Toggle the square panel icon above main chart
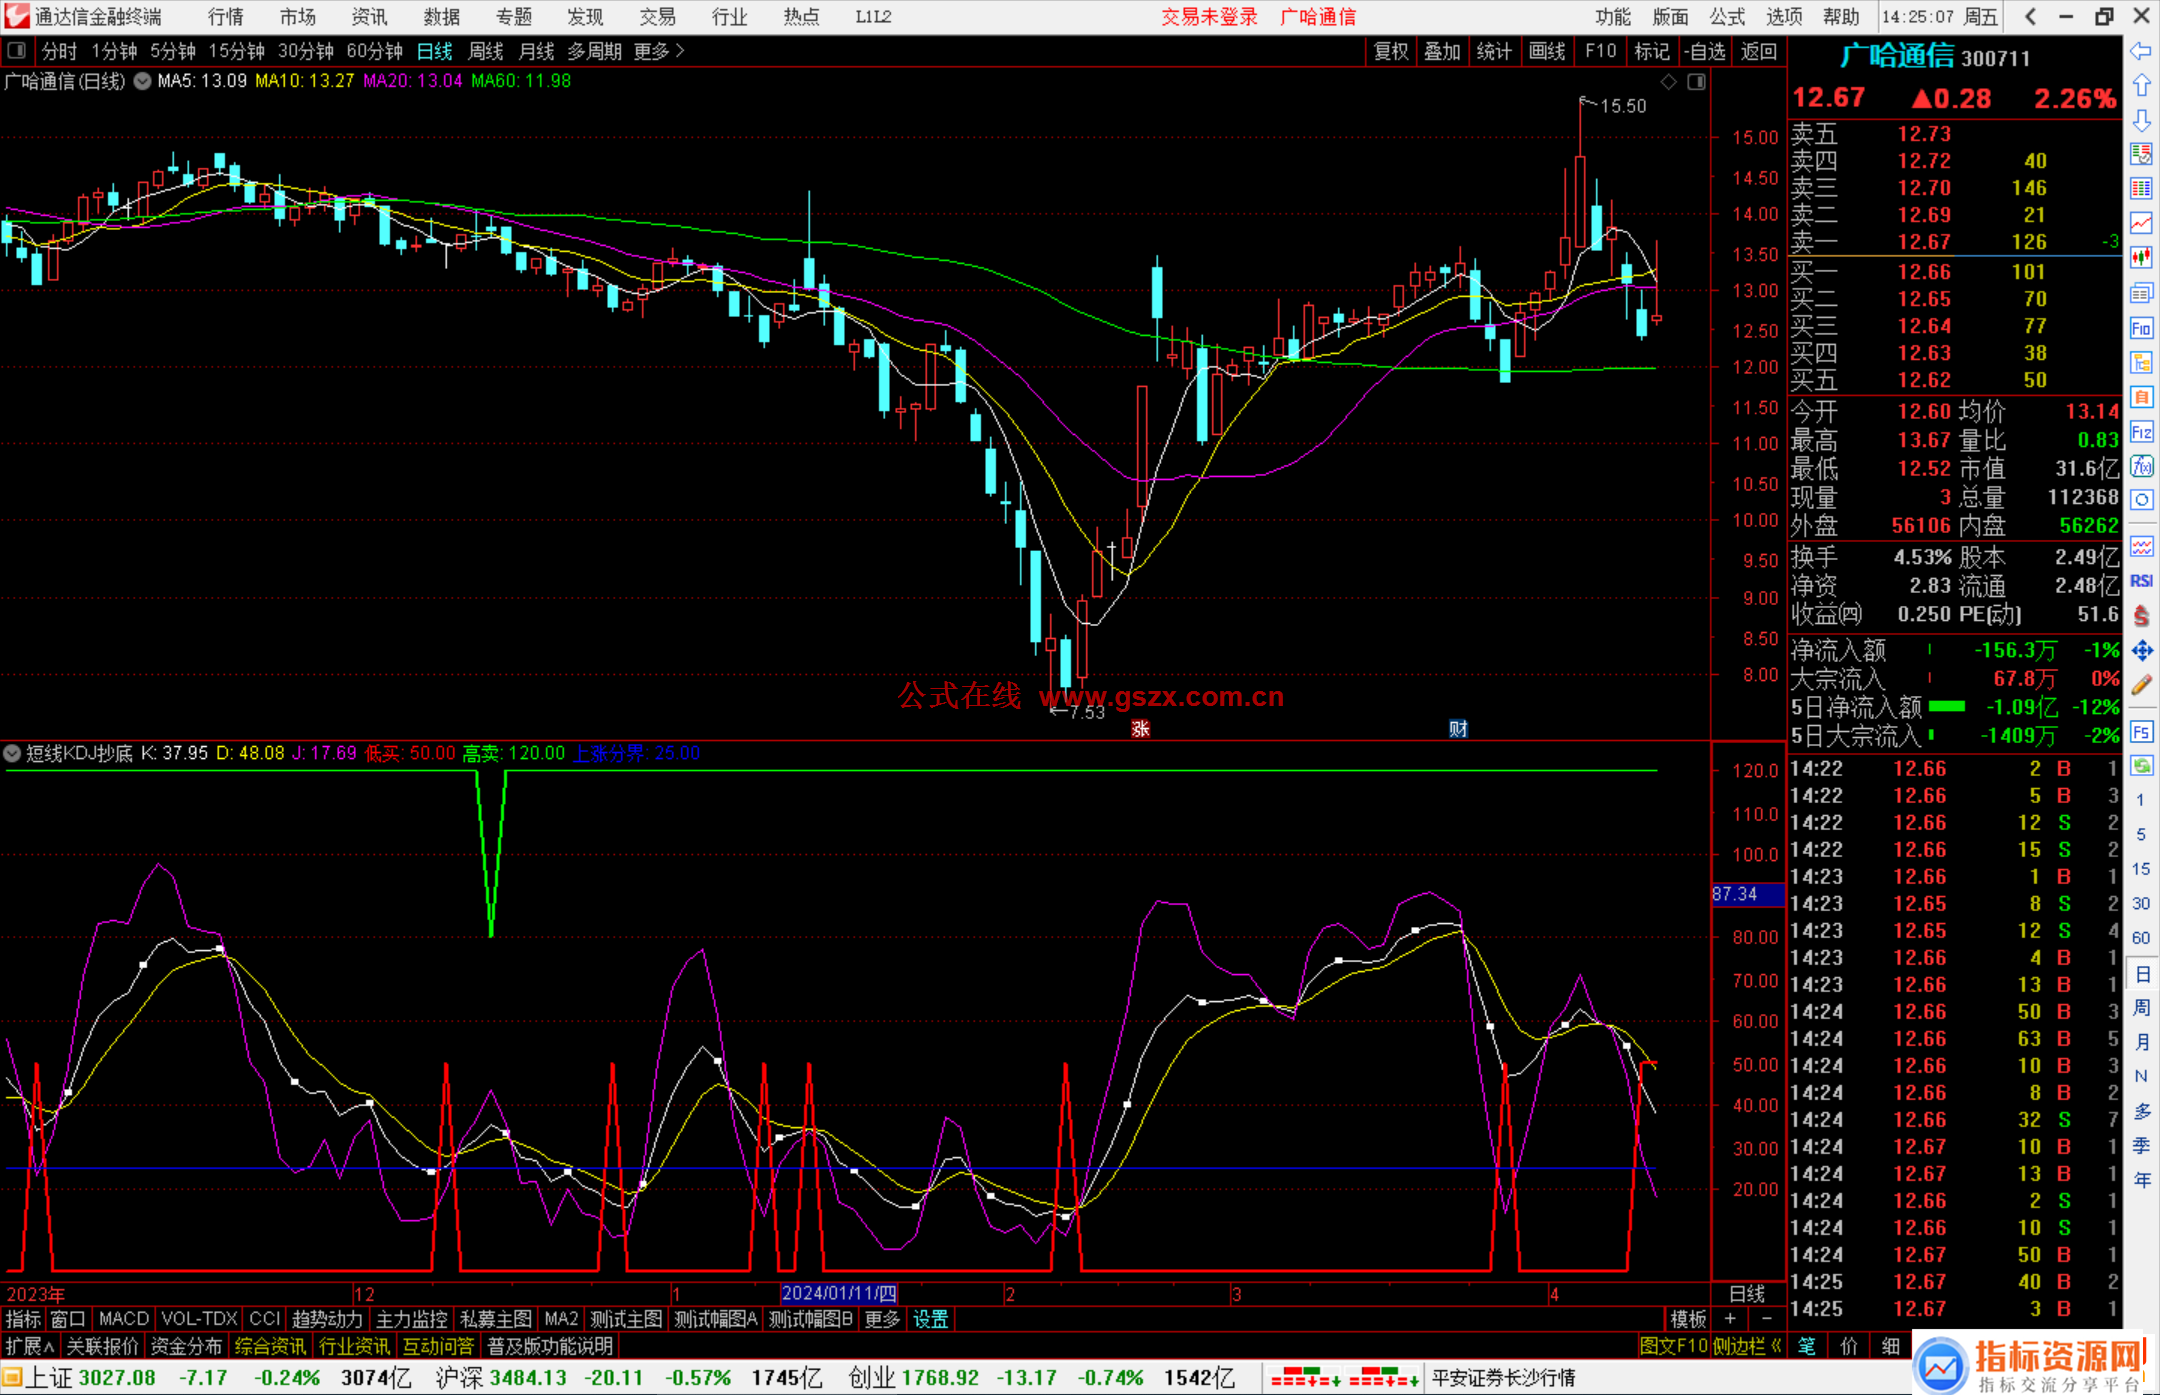 (x=1696, y=82)
